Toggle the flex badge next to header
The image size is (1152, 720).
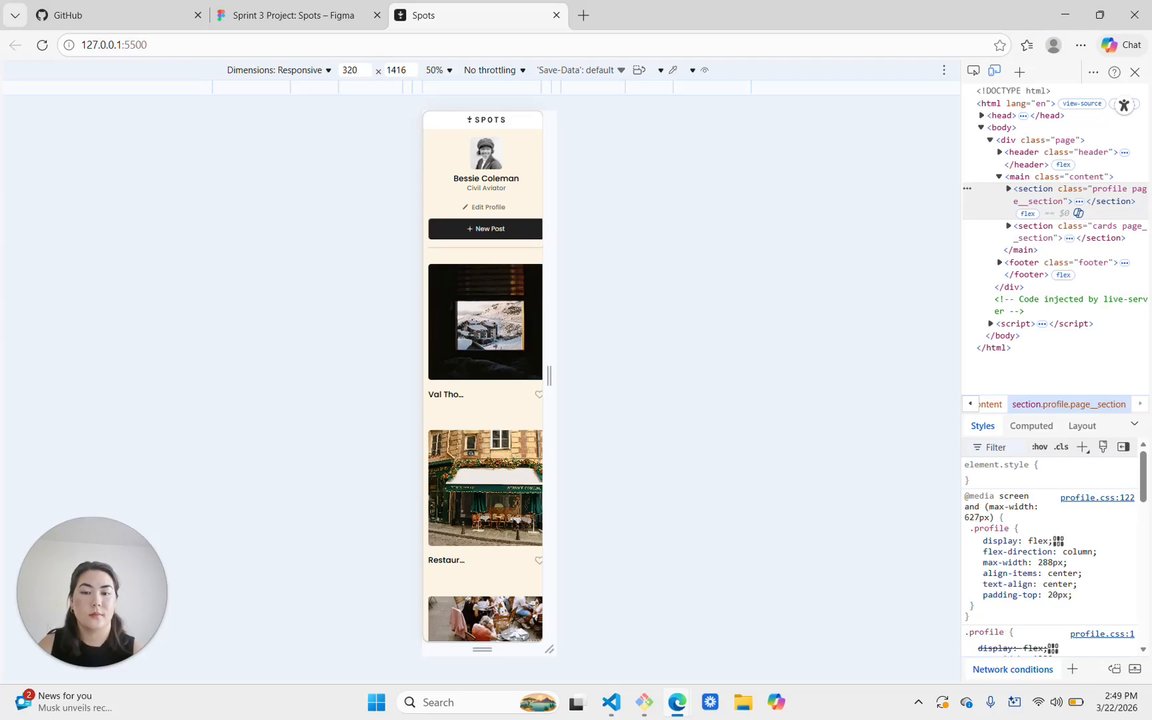1063,165
